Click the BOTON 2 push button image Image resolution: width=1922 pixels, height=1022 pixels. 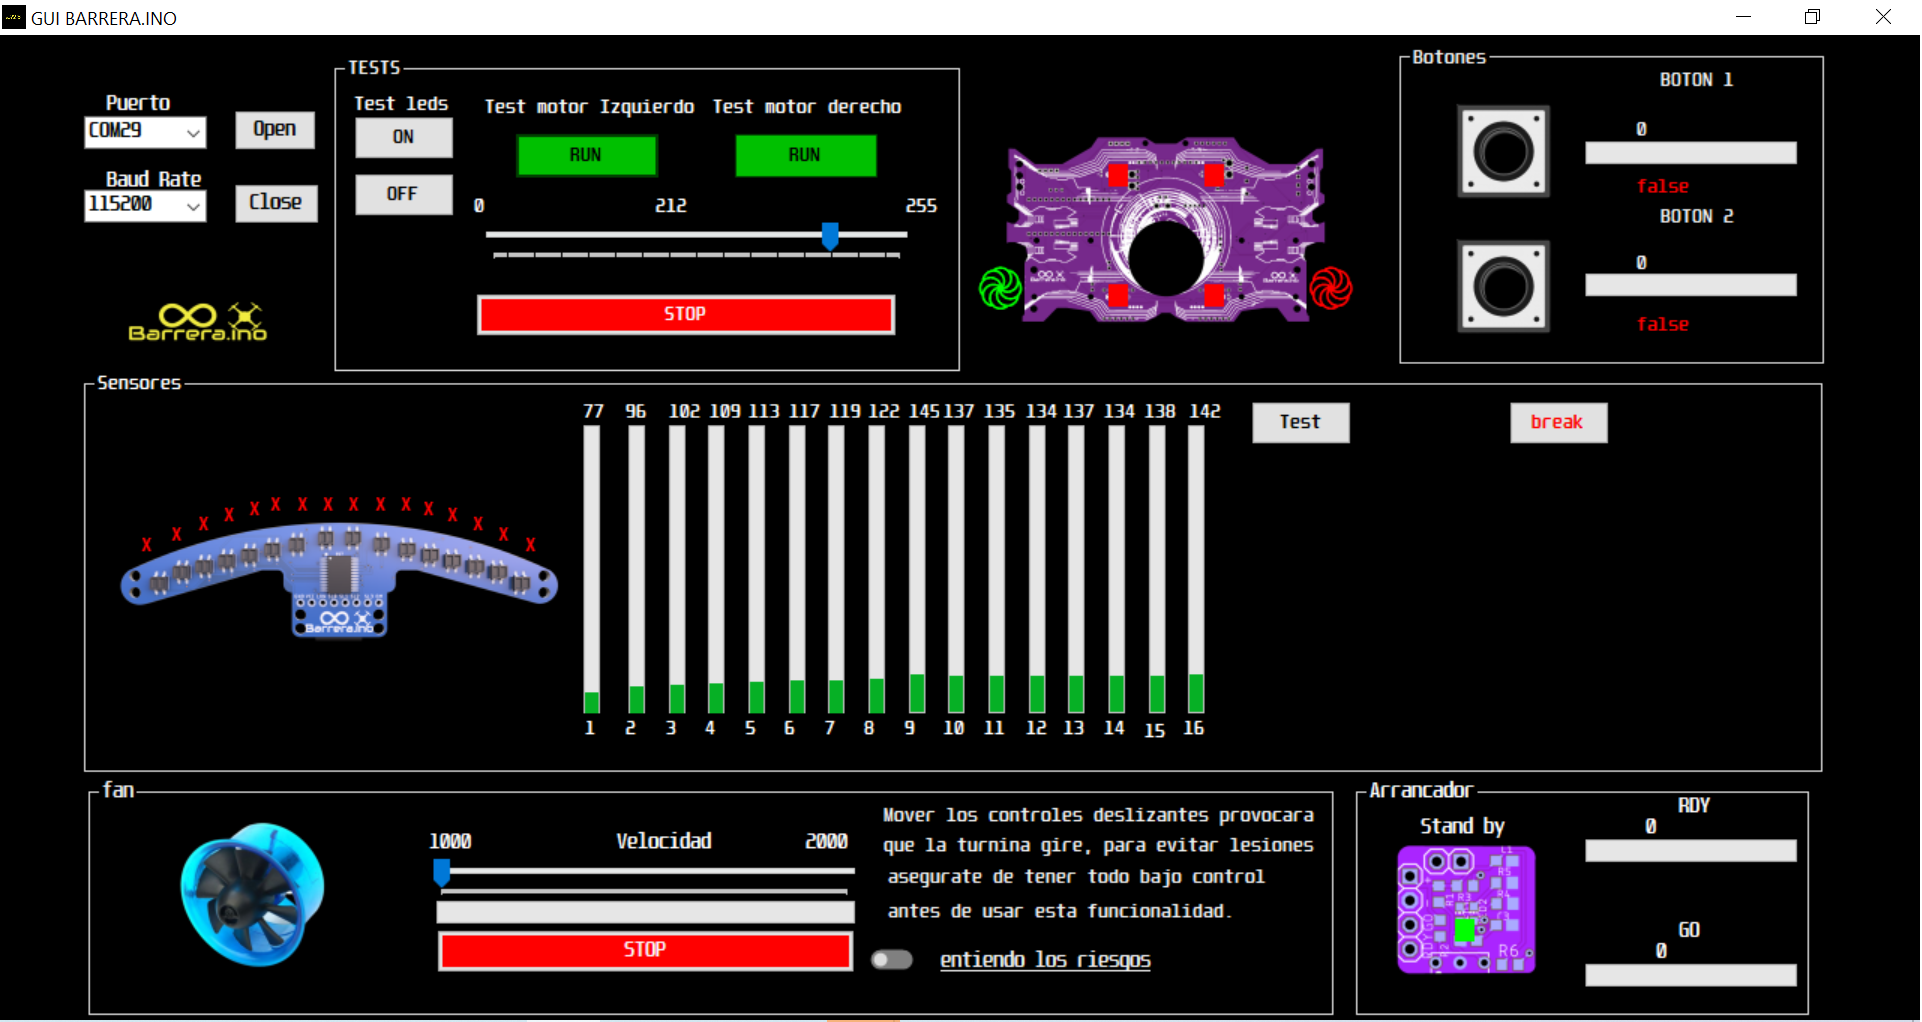point(1503,287)
